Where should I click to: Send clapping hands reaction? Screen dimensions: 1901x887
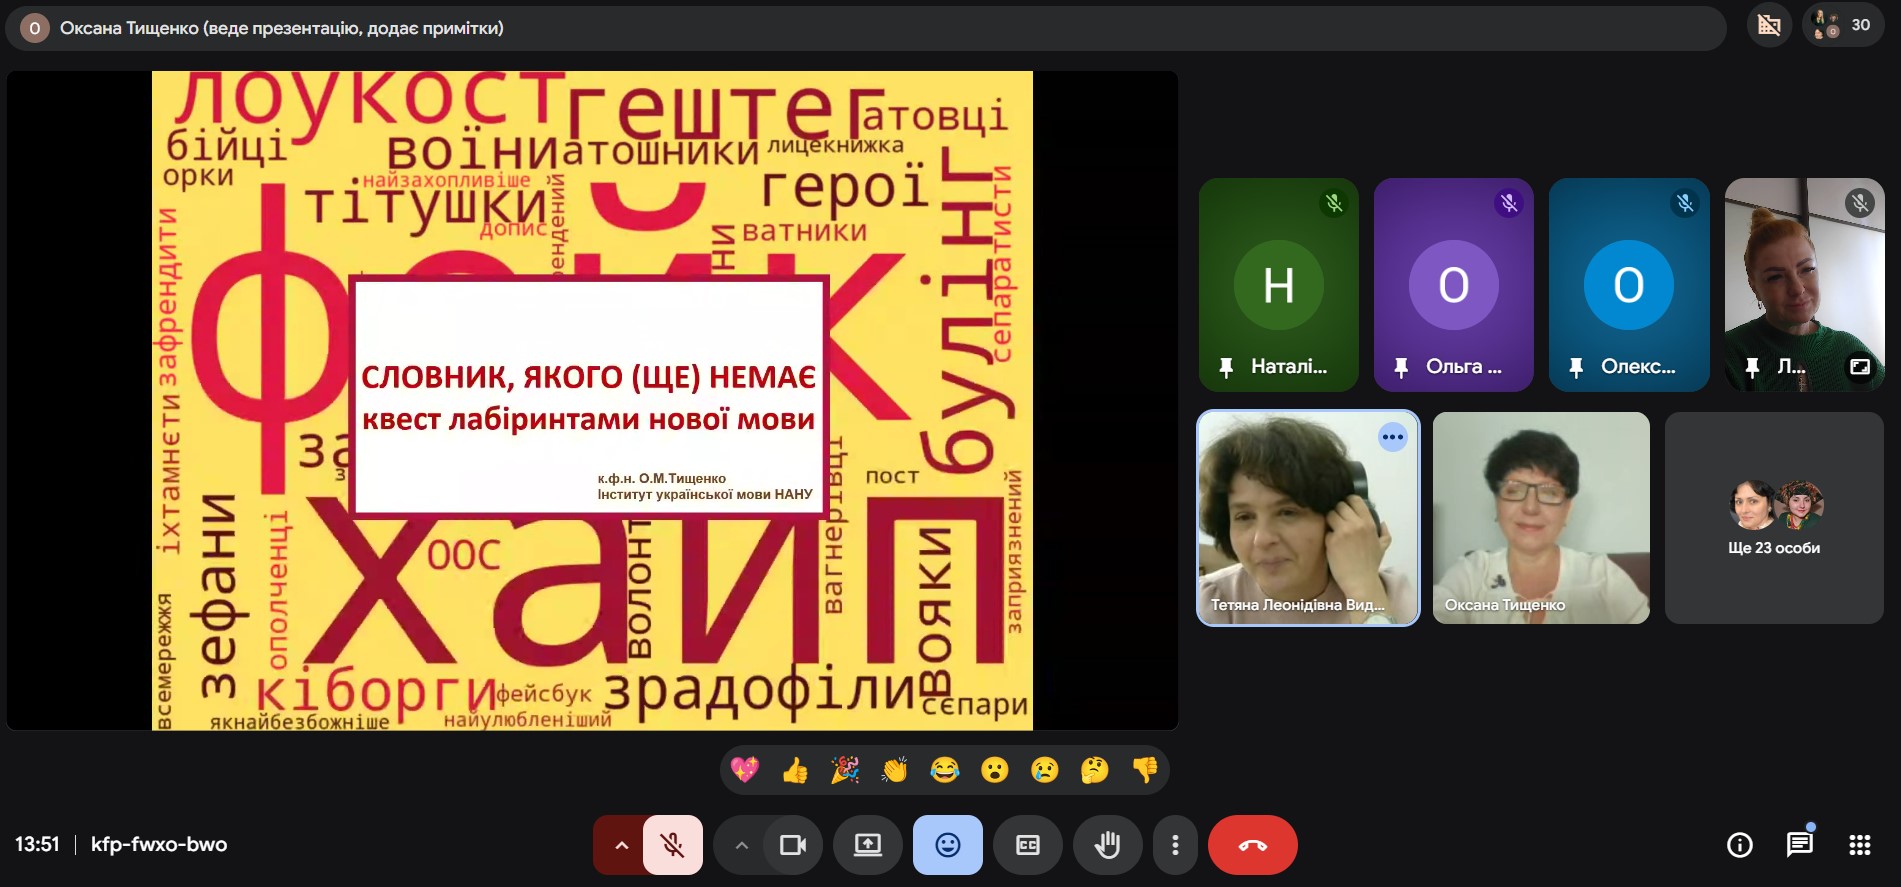[895, 770]
